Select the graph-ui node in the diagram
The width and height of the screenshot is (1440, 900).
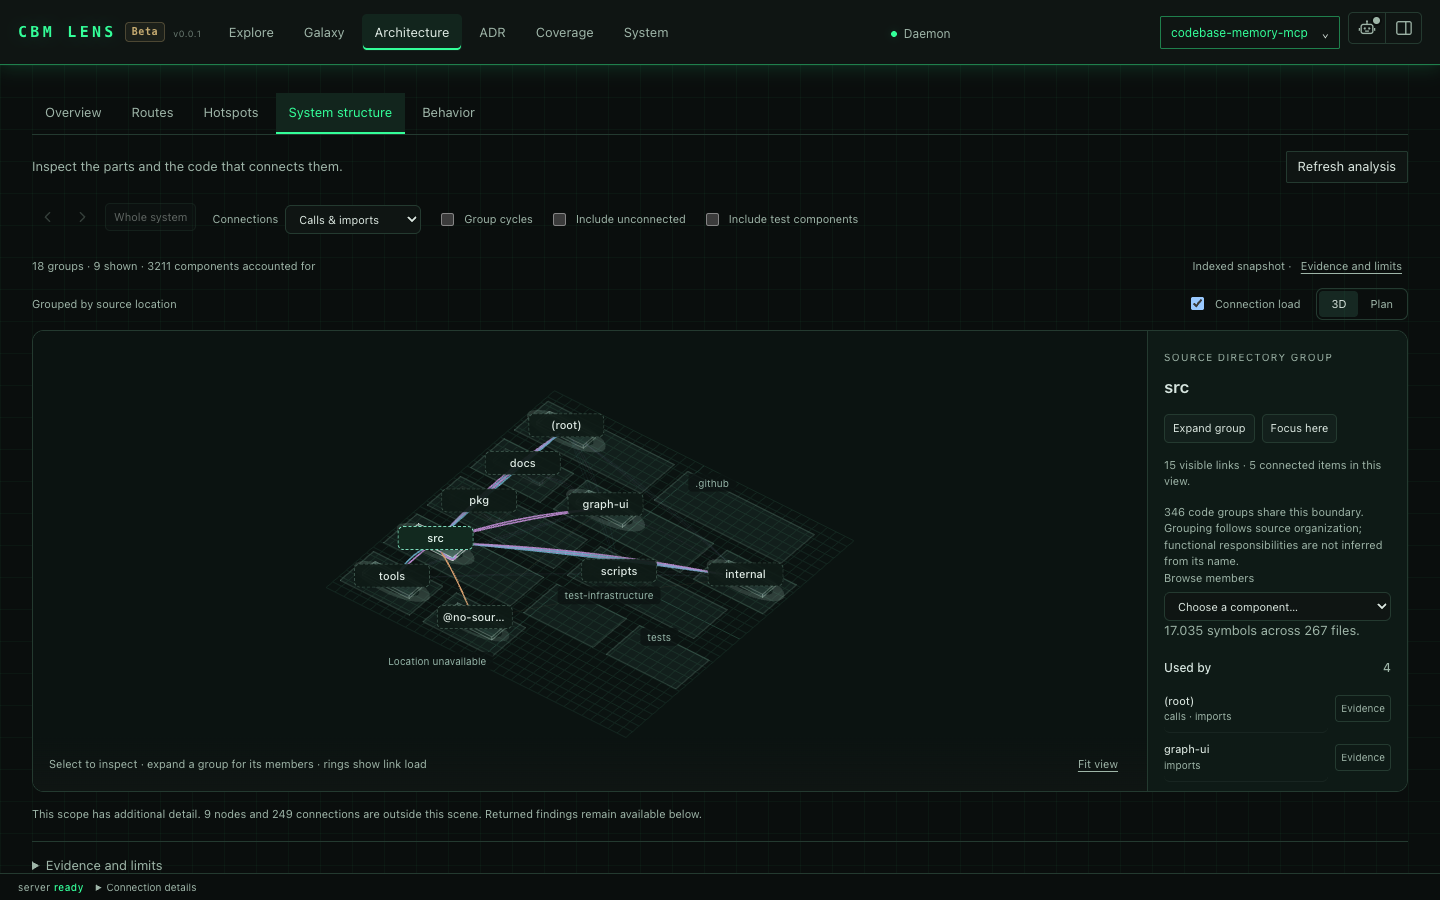(x=606, y=504)
